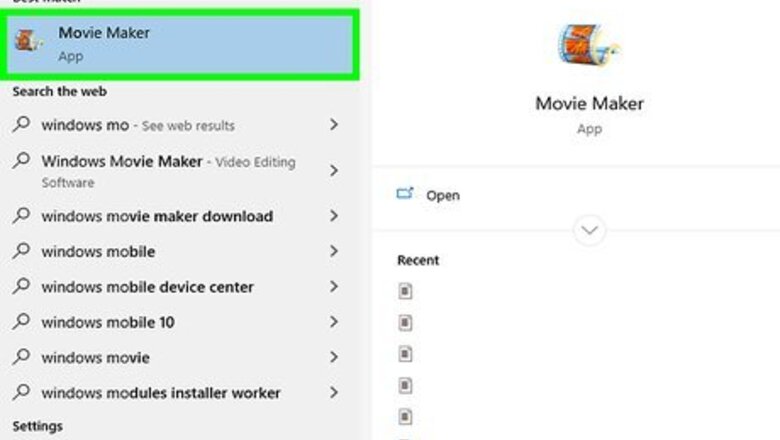Select 'windows mobile device center' suggestion
This screenshot has height=440, width=780.
coord(147,287)
